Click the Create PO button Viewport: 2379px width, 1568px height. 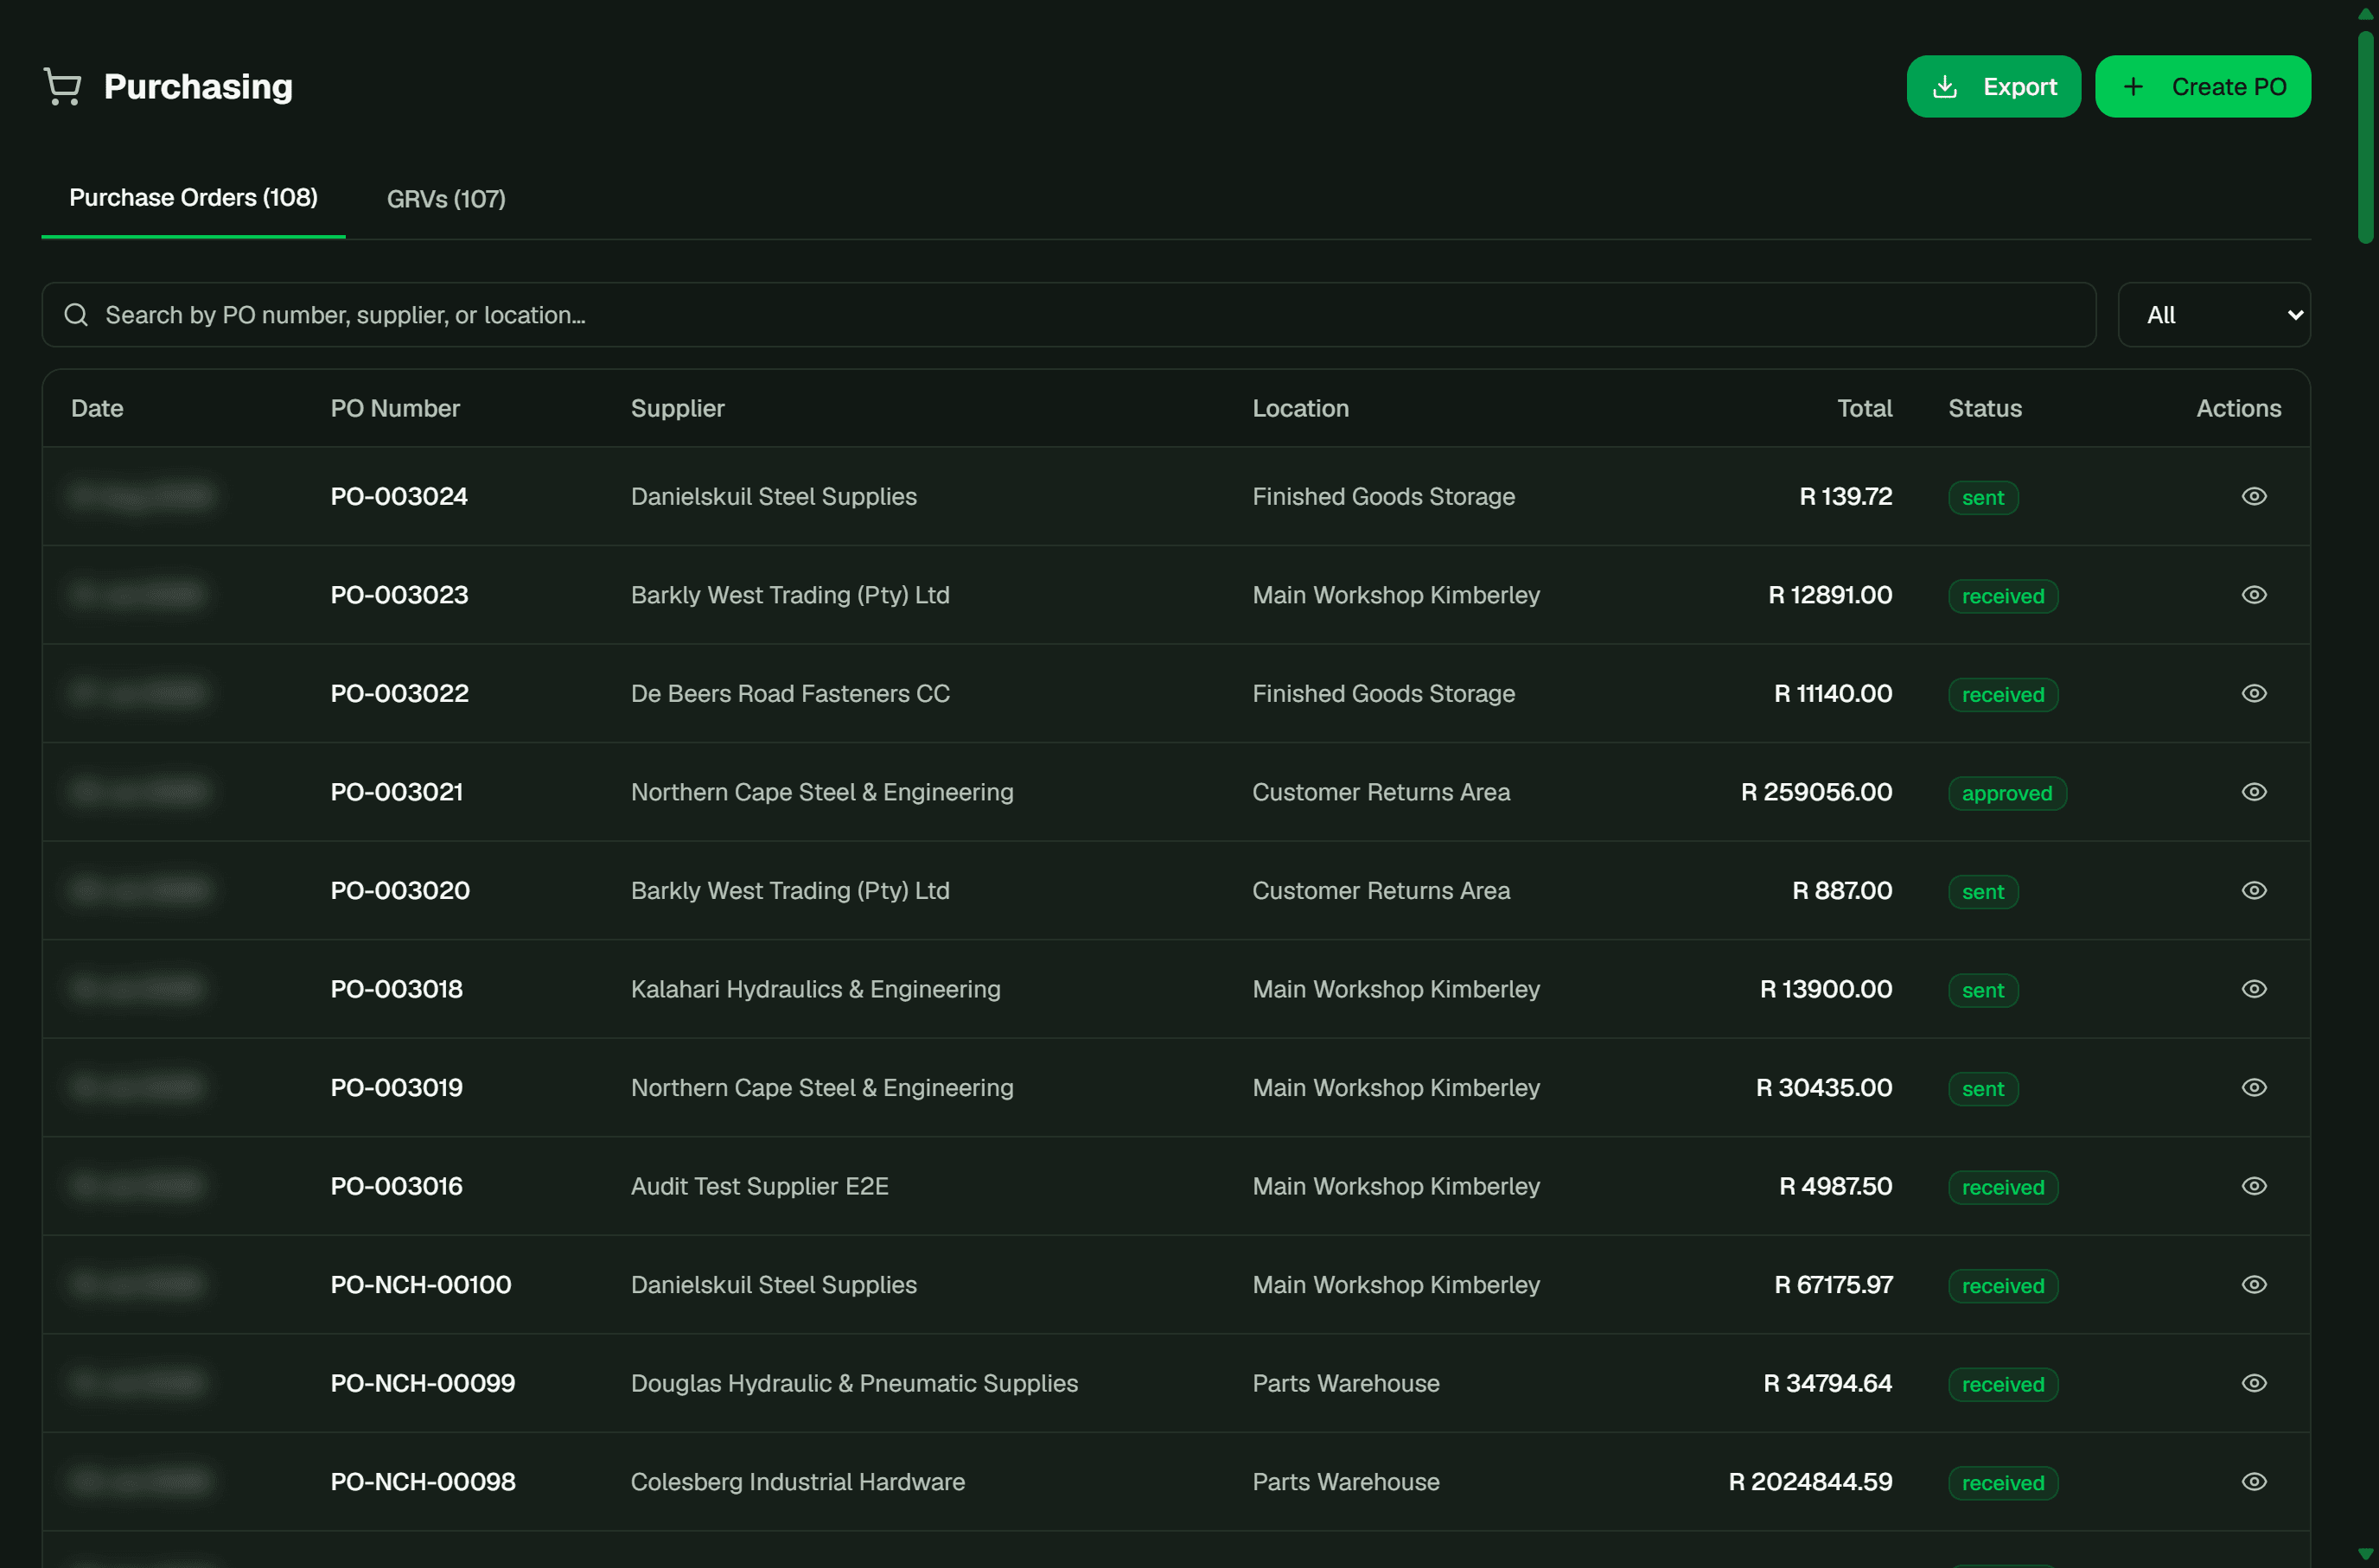(2202, 87)
